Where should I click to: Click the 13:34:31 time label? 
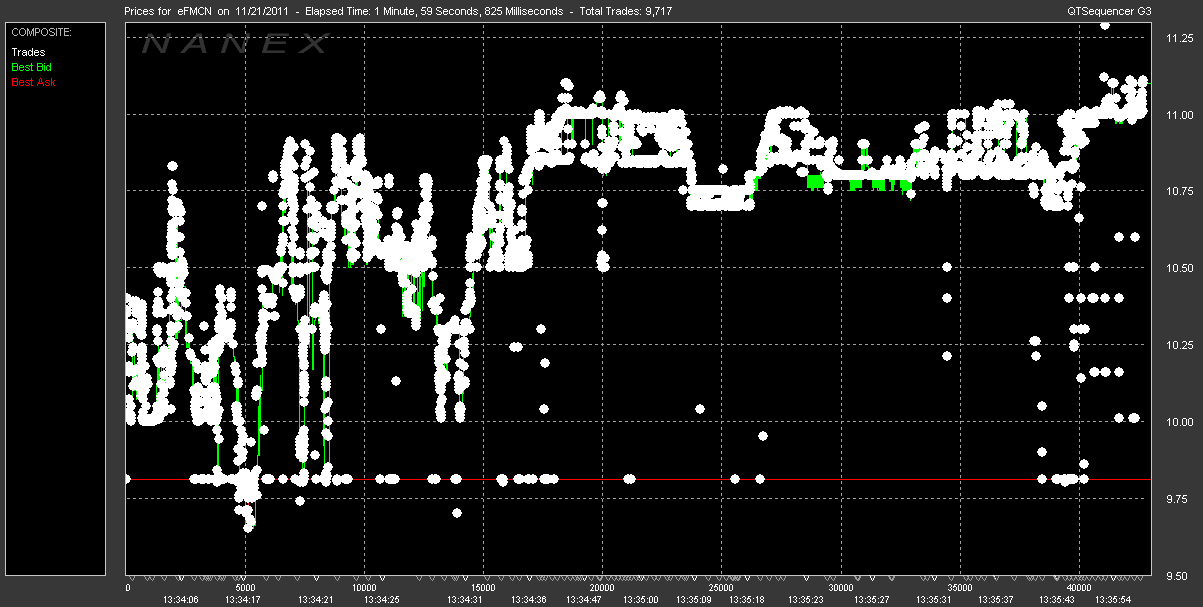[465, 600]
